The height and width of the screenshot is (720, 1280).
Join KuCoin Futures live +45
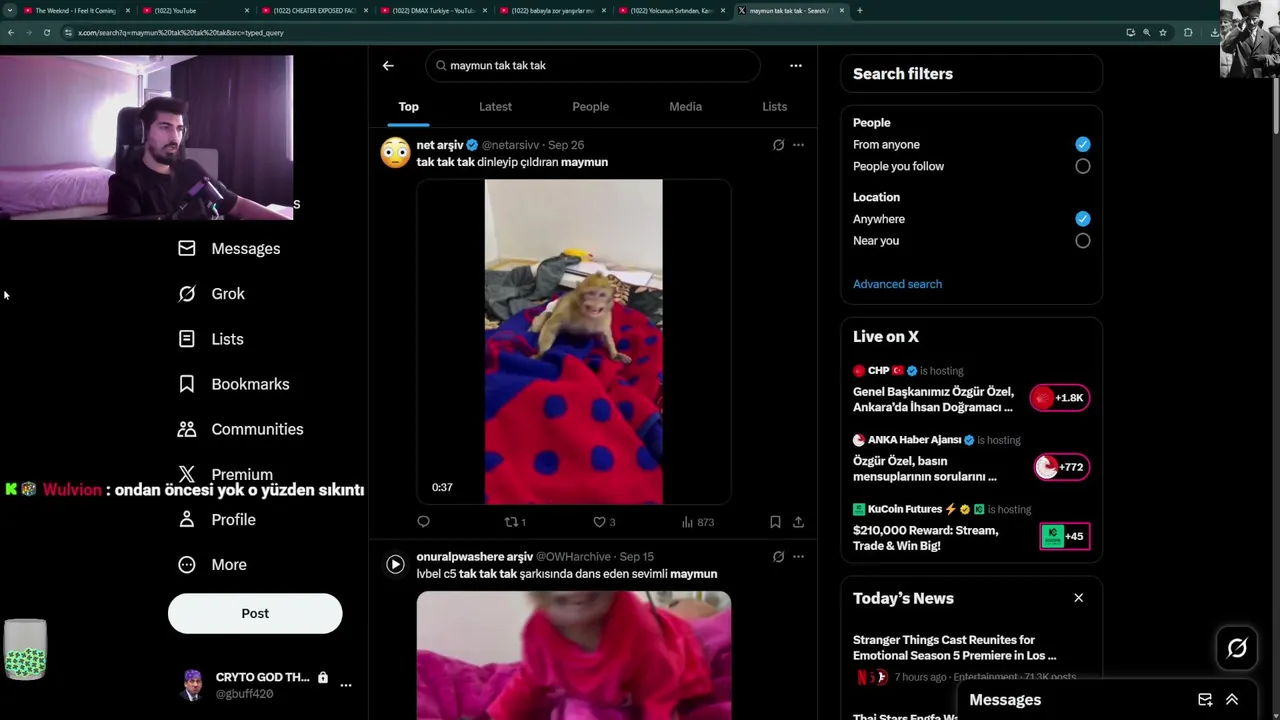(1065, 536)
